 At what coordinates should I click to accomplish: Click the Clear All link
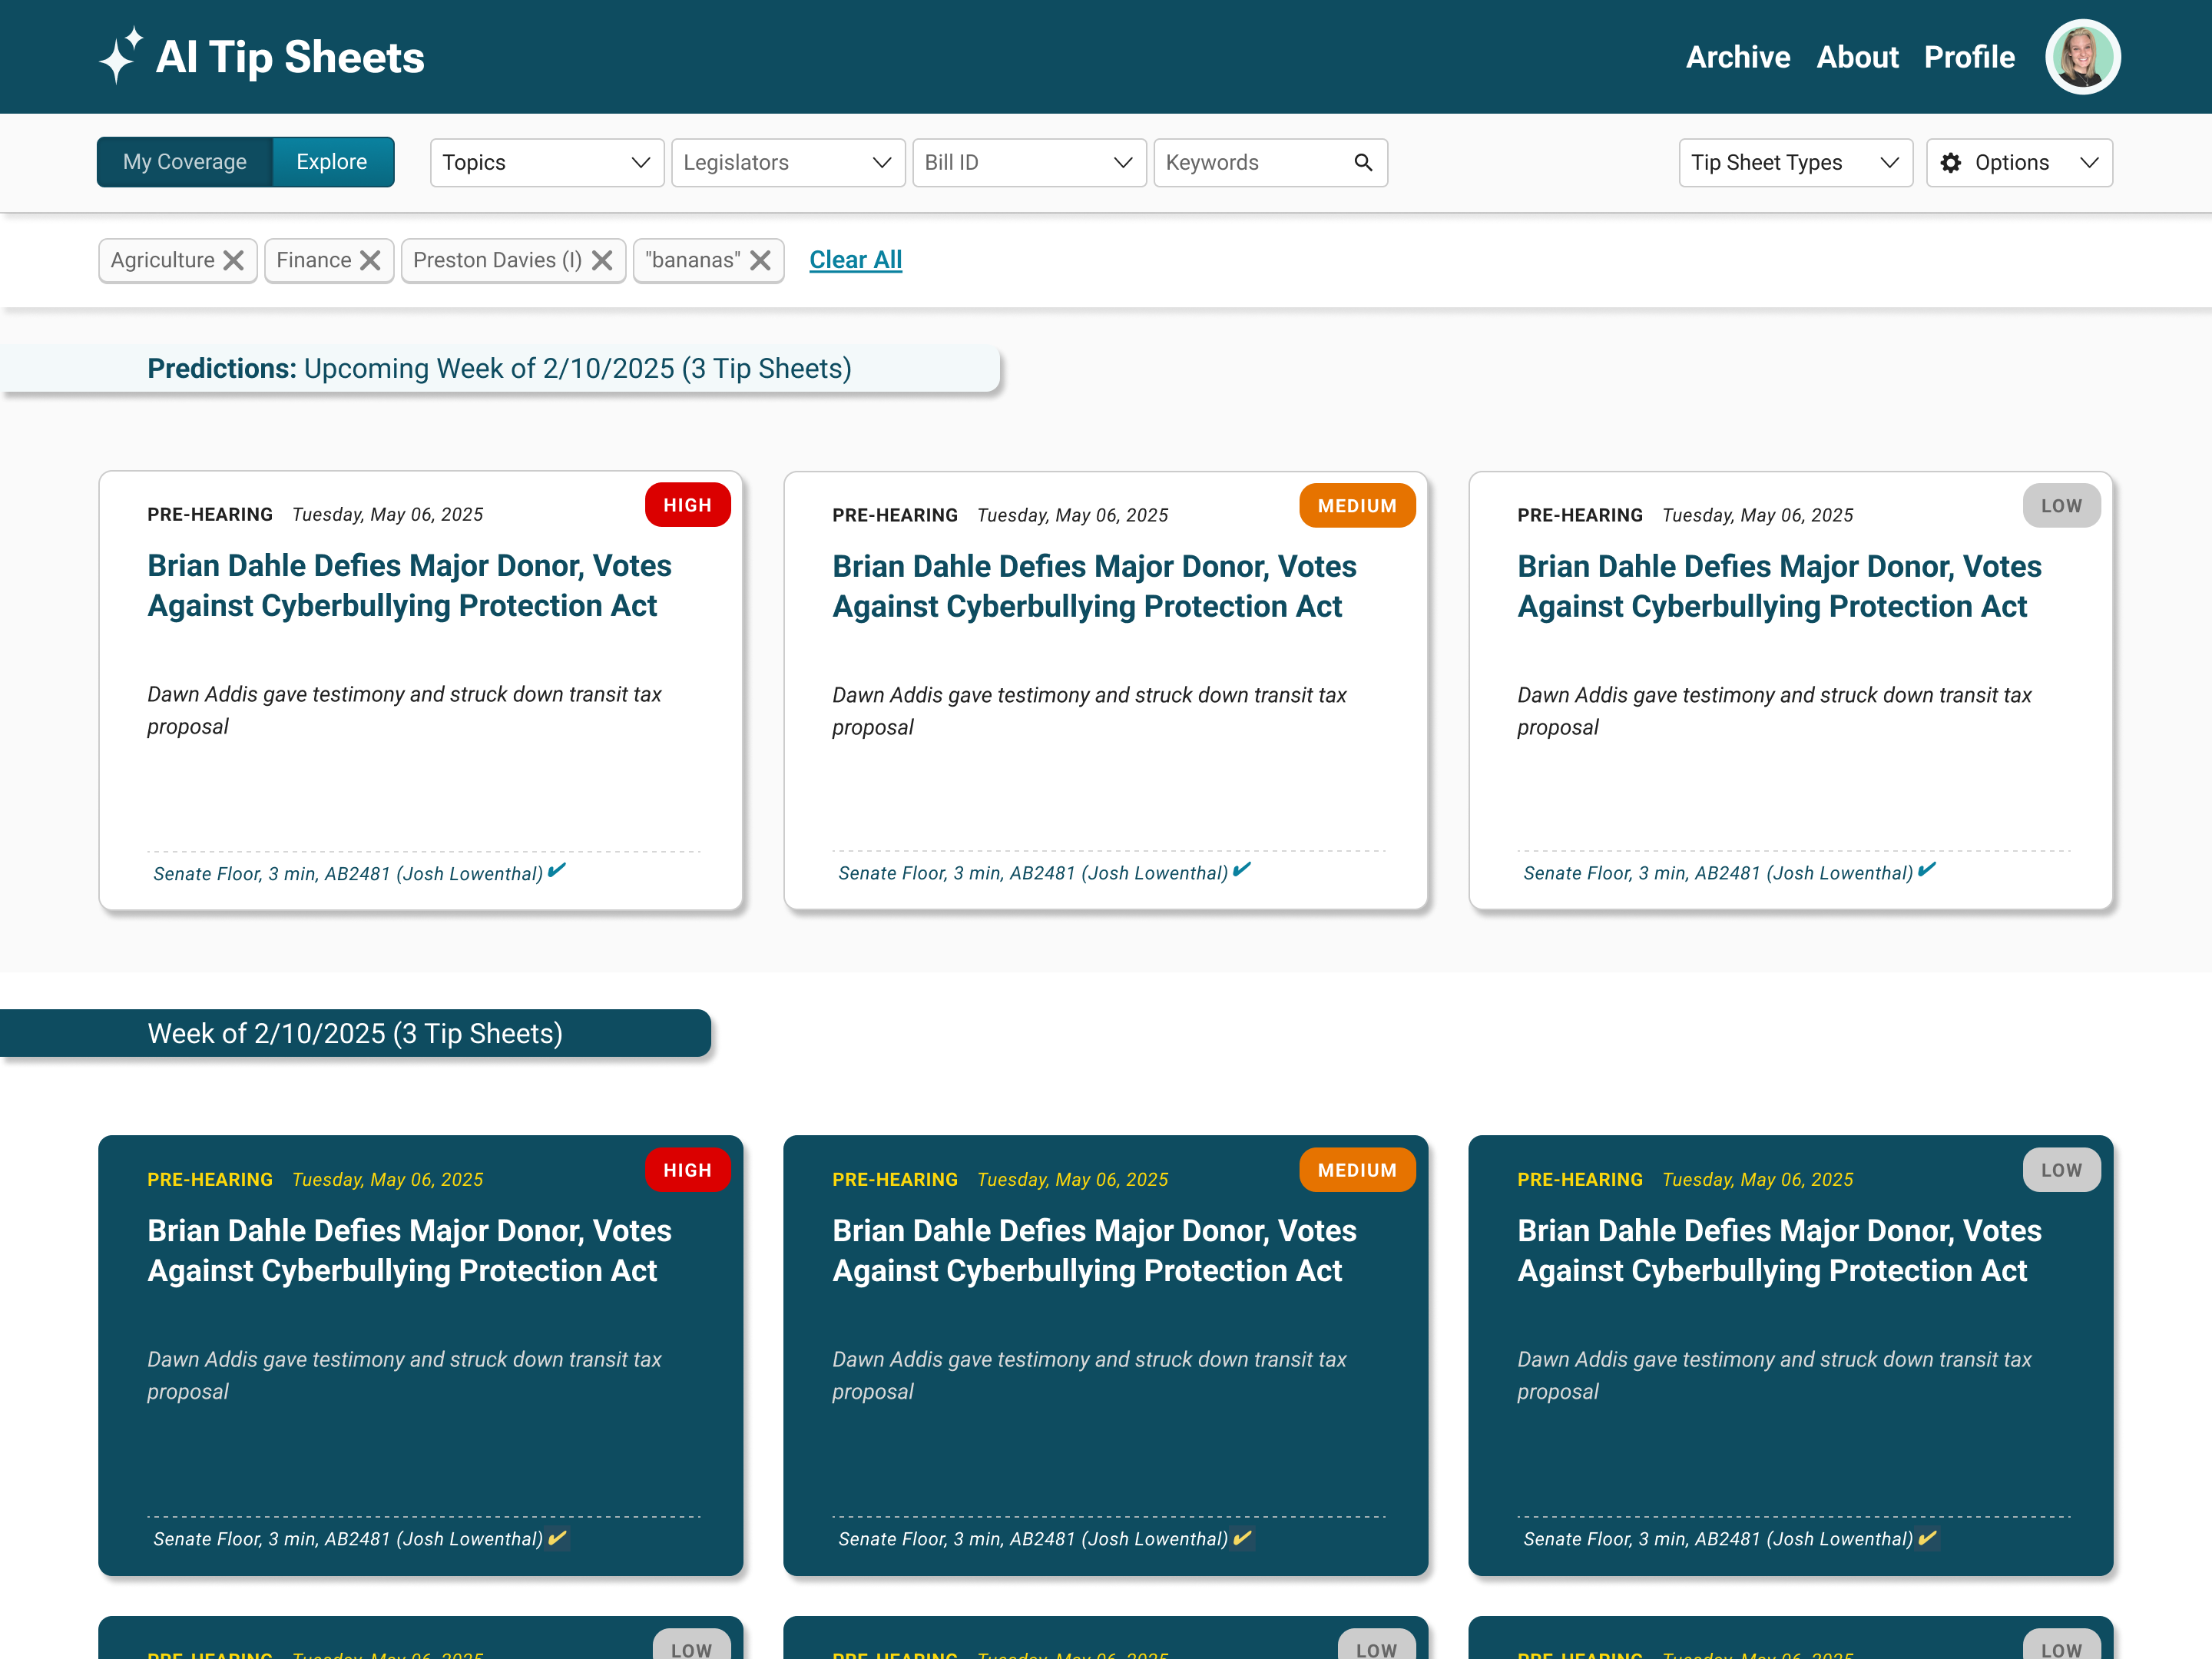pos(855,260)
